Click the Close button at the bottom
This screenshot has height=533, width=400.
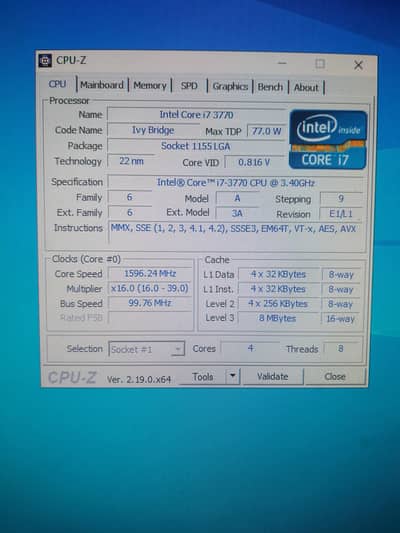tap(335, 377)
